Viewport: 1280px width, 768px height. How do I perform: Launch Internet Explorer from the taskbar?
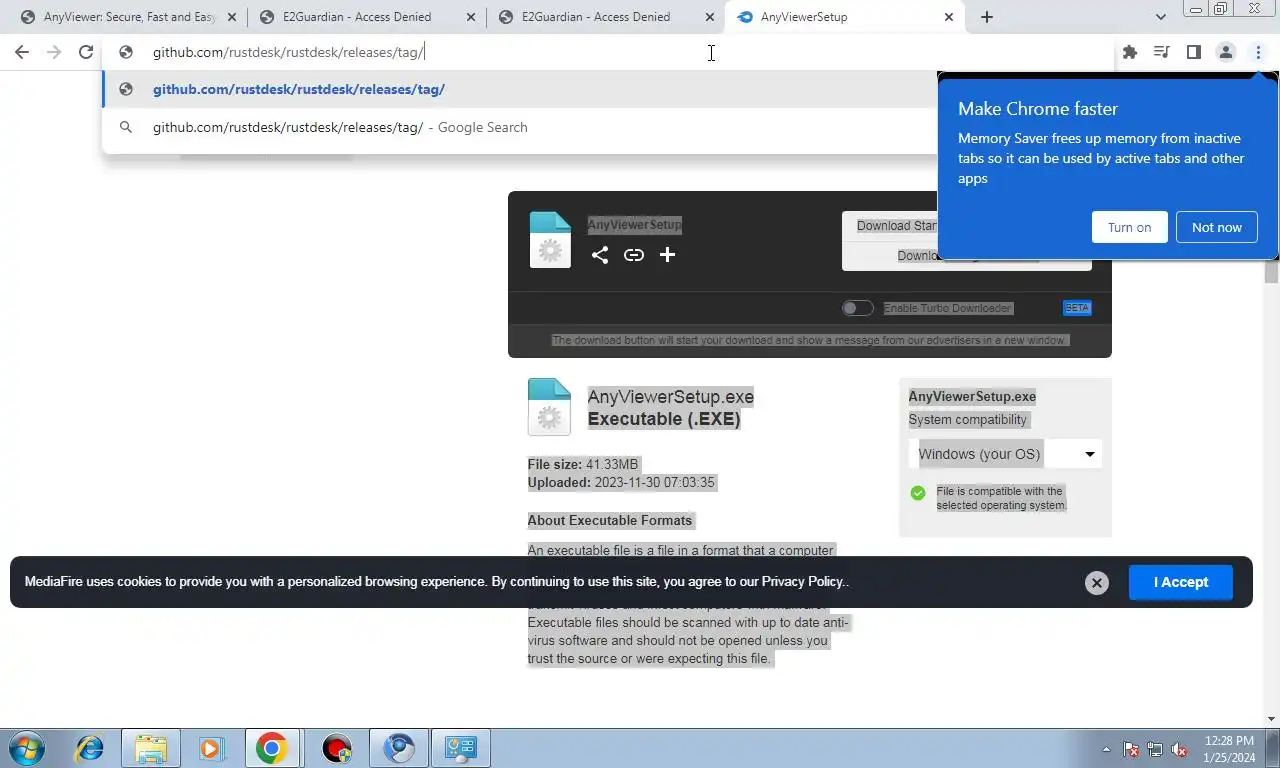90,748
